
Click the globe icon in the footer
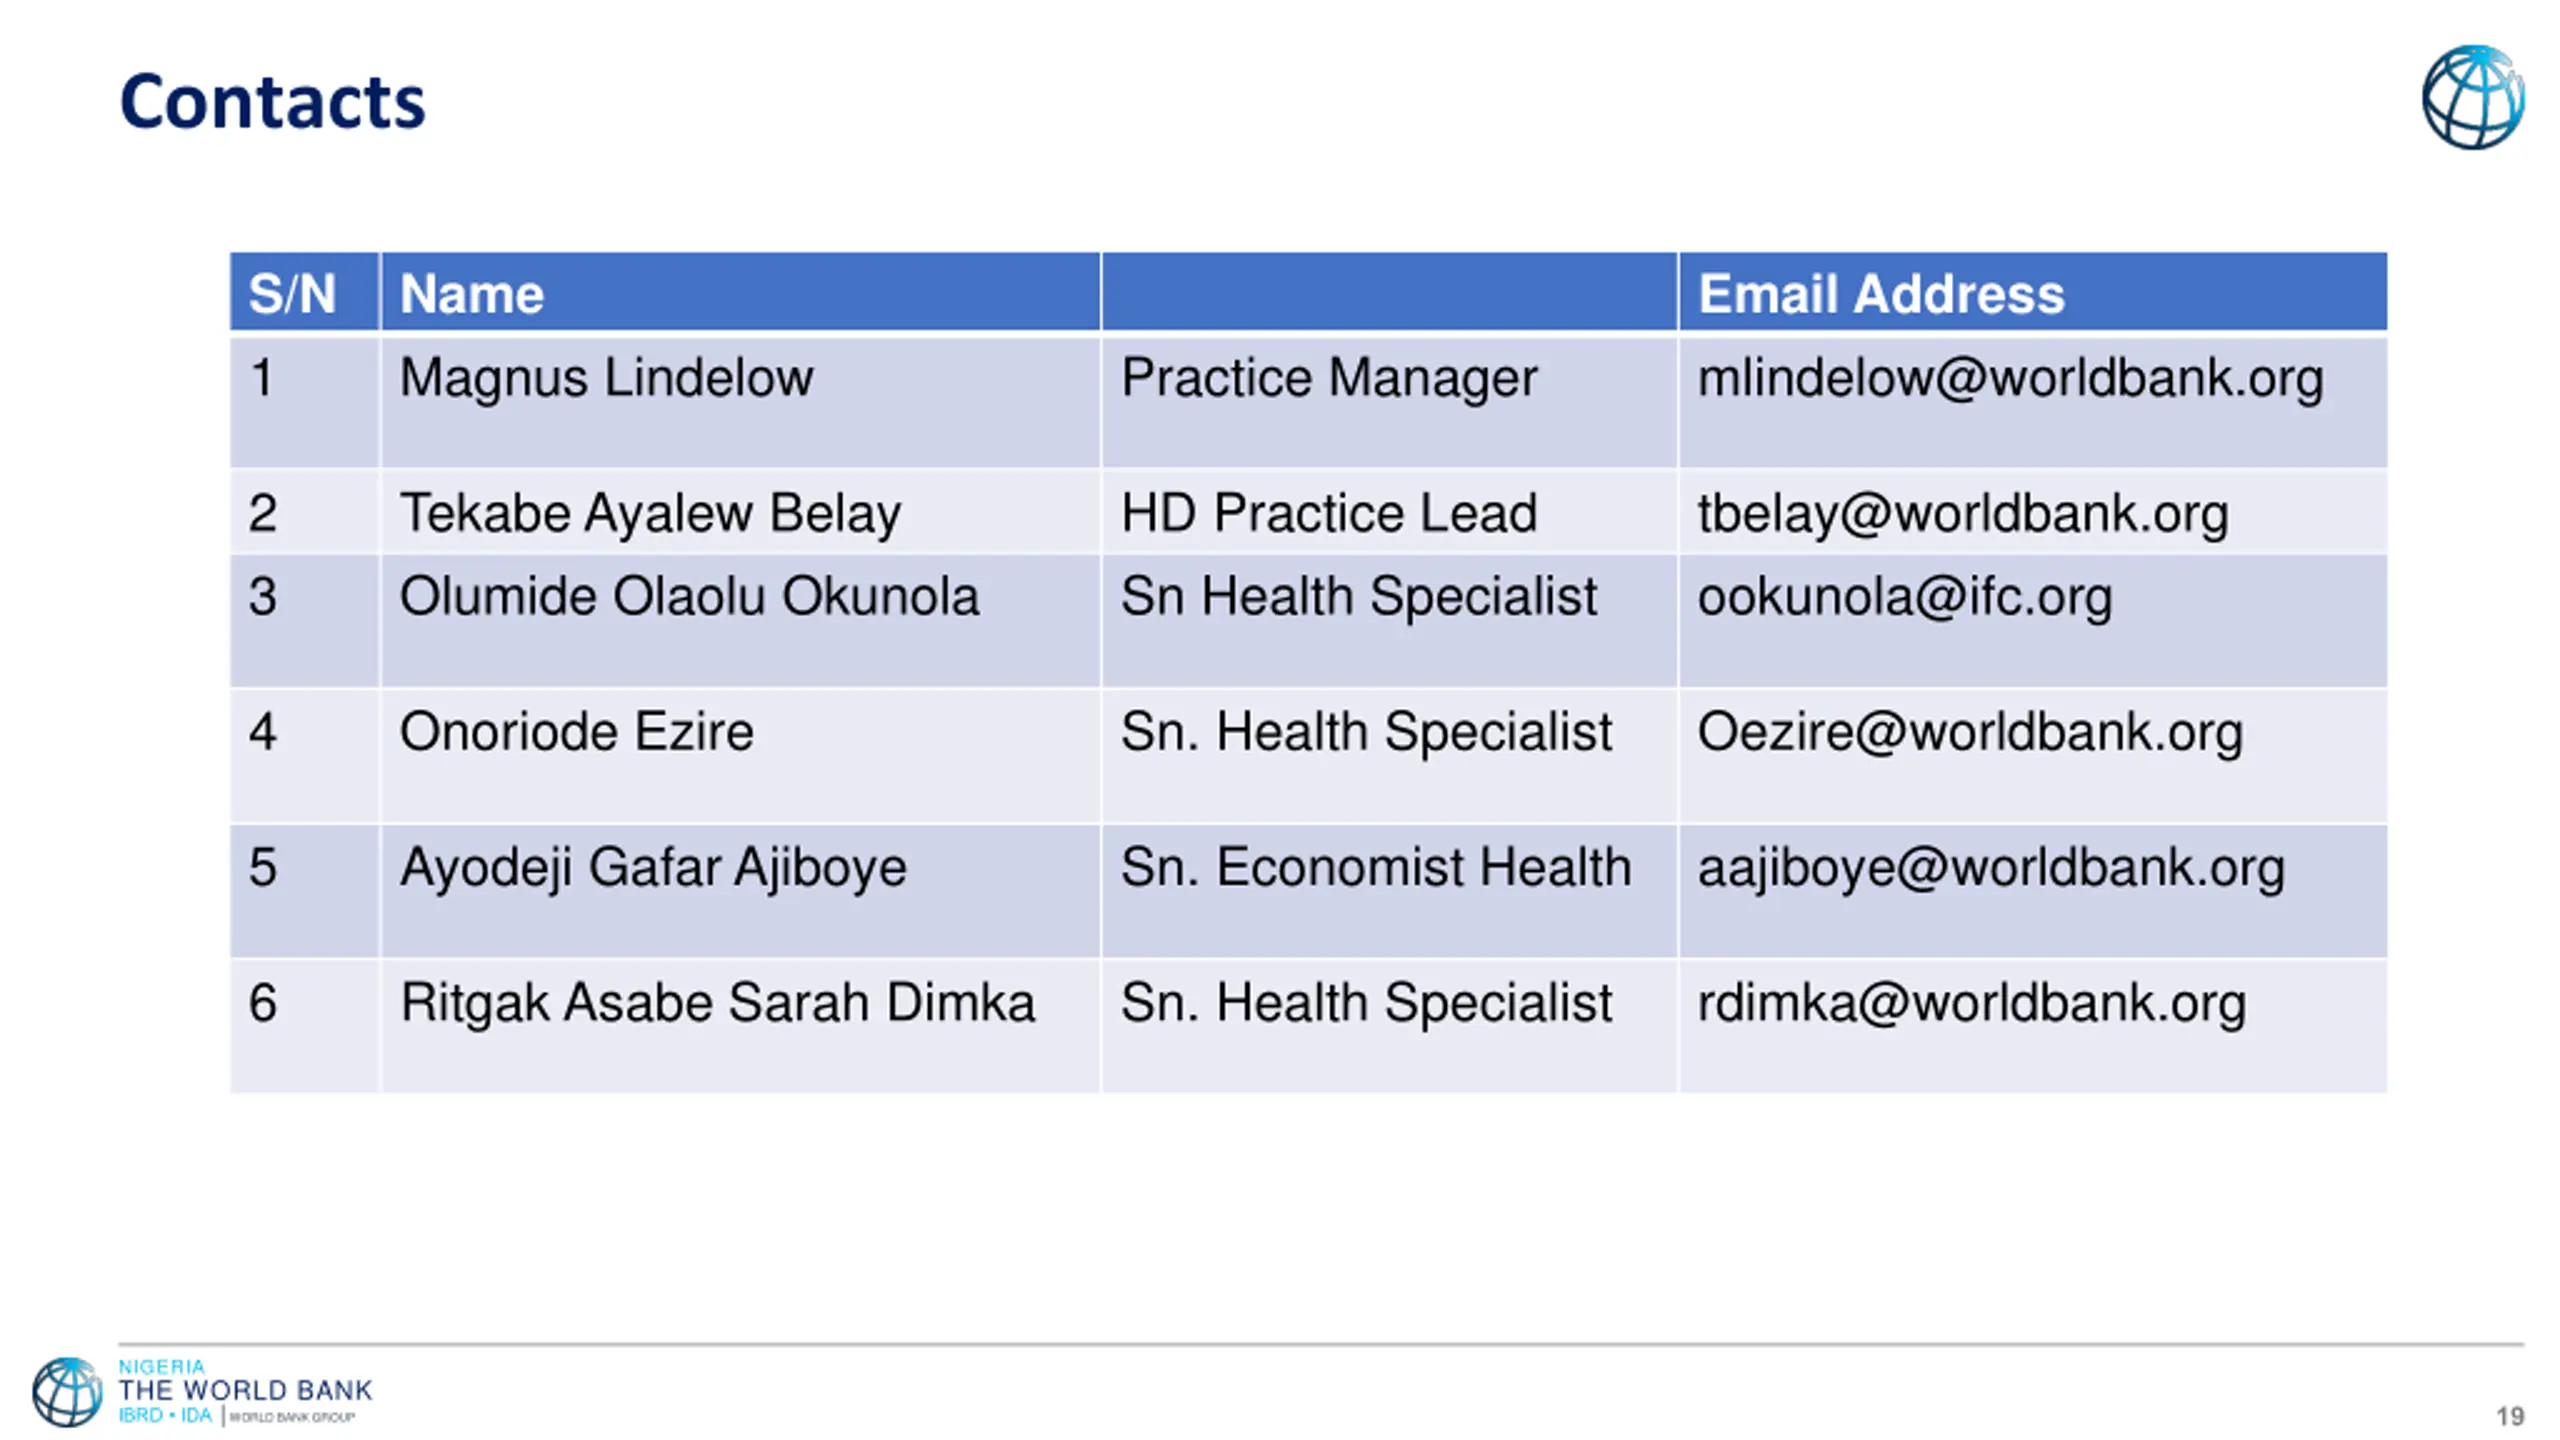coord(66,1391)
